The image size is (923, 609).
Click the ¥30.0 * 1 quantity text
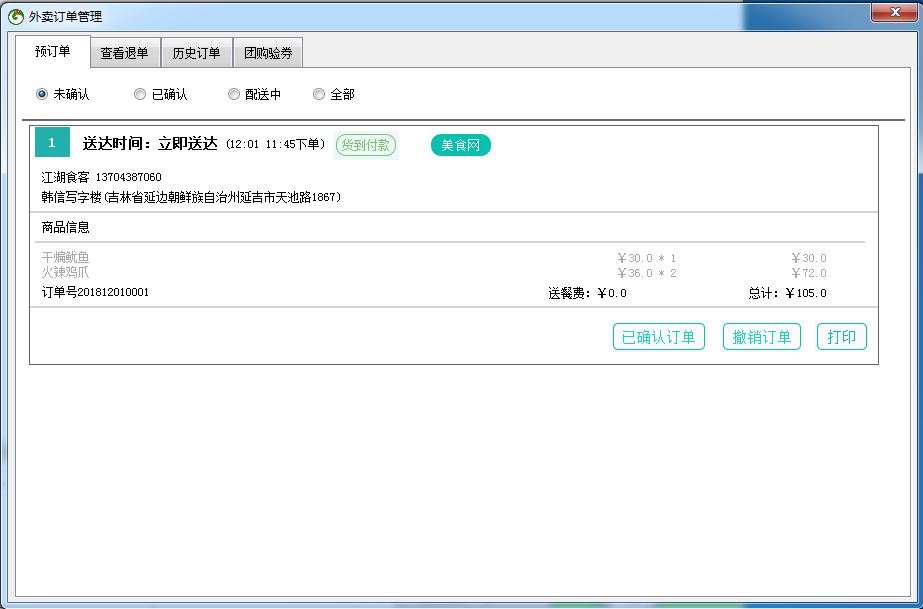(x=647, y=258)
